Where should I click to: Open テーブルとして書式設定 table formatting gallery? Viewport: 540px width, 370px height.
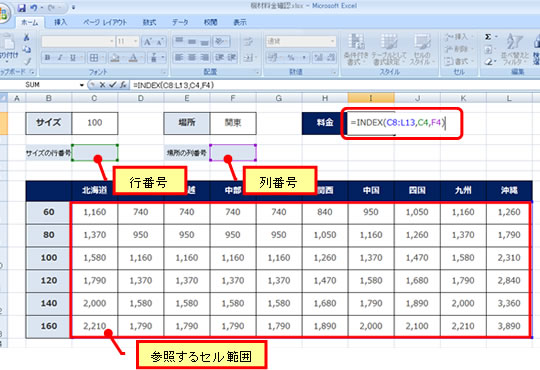click(389, 49)
